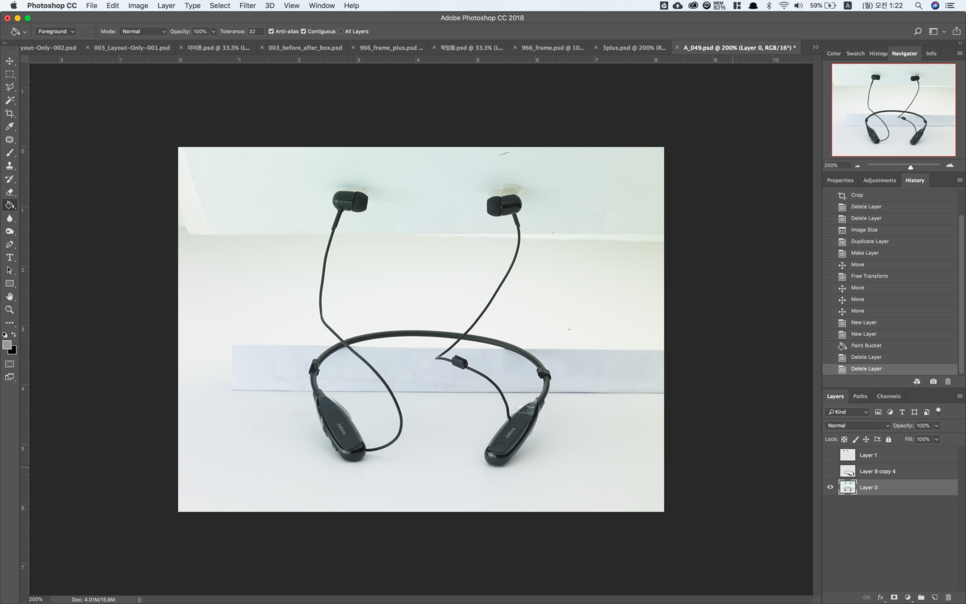Image resolution: width=966 pixels, height=604 pixels.
Task: Create a new layer
Action: coord(935,597)
